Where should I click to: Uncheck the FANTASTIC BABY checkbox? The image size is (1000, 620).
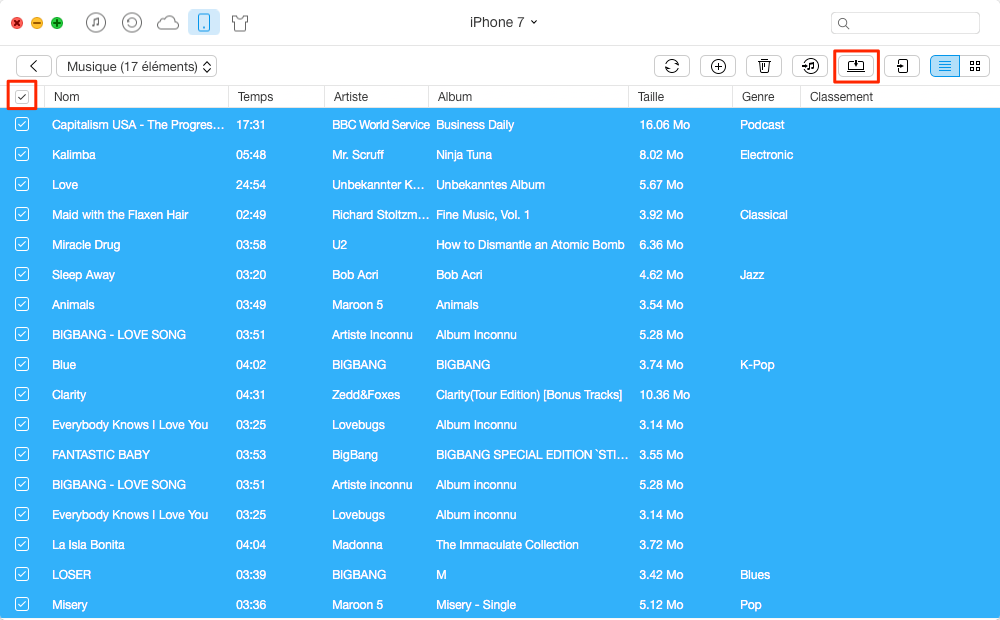tap(22, 454)
